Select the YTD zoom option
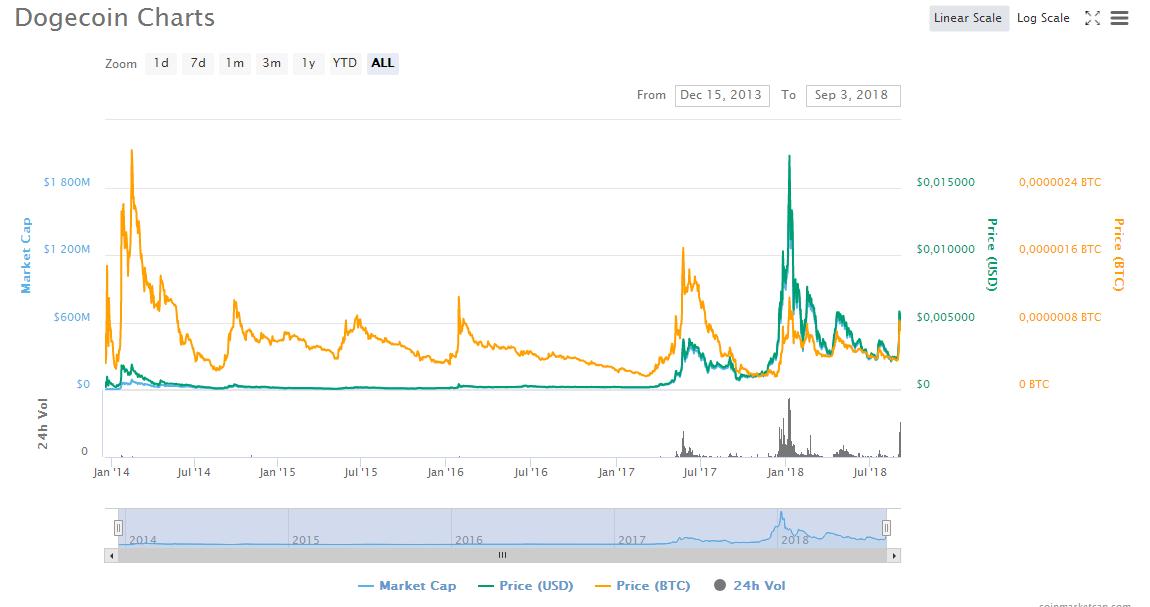The image size is (1150, 607). tap(345, 63)
